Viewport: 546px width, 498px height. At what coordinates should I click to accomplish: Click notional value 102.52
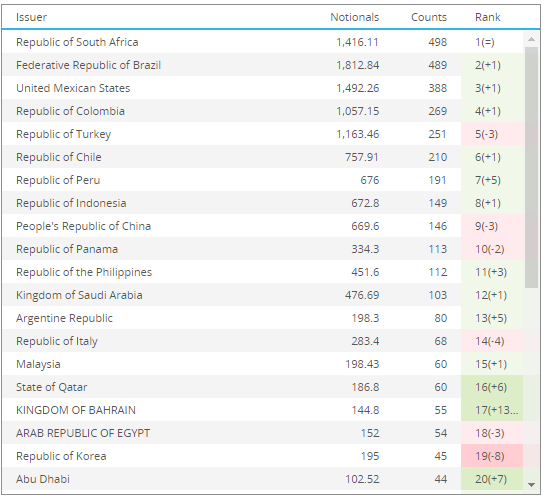(x=362, y=479)
